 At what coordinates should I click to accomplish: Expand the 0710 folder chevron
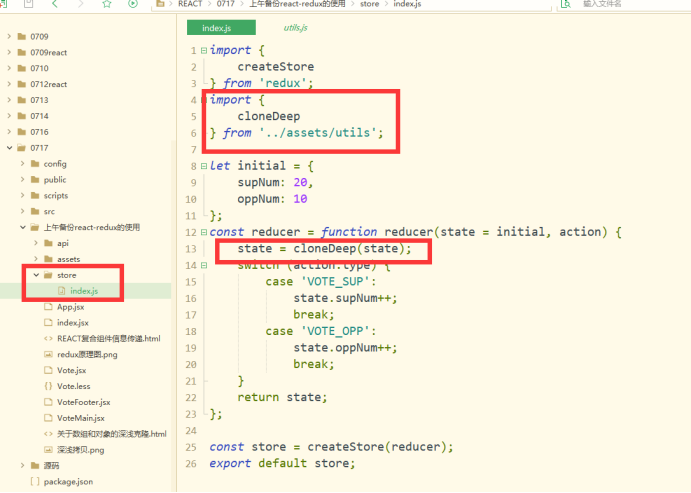pos(9,68)
